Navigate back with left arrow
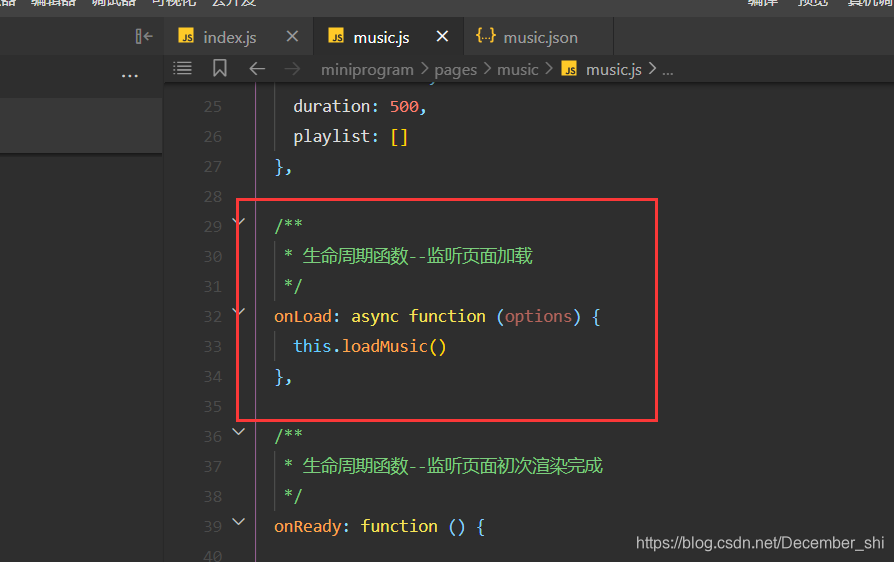894x562 pixels. coord(257,69)
